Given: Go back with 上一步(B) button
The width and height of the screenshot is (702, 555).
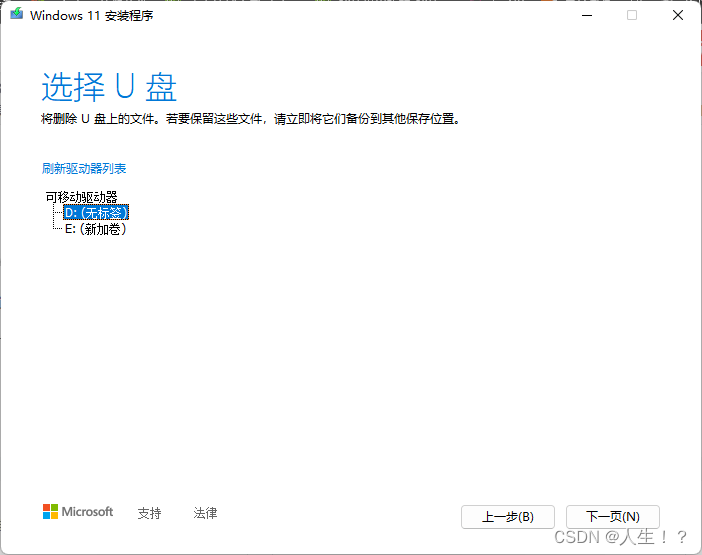Looking at the screenshot, I should [508, 517].
